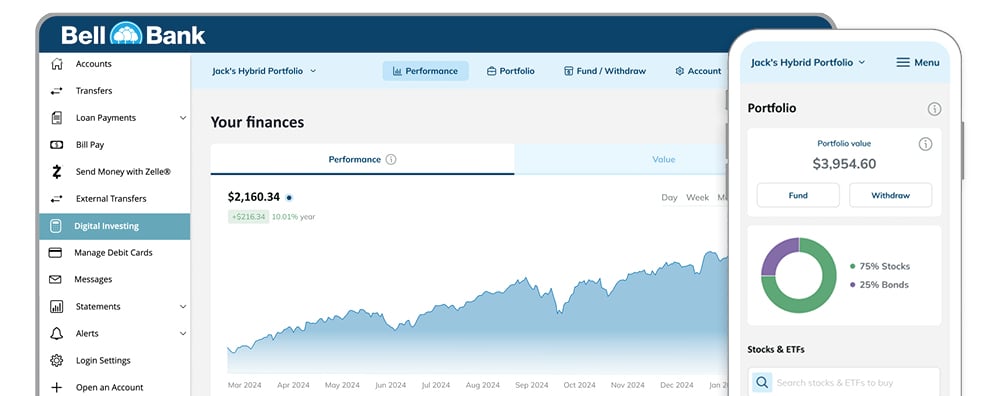Click the 25% Bonds legend label
Viewport: 998px width, 396px height.
click(884, 285)
